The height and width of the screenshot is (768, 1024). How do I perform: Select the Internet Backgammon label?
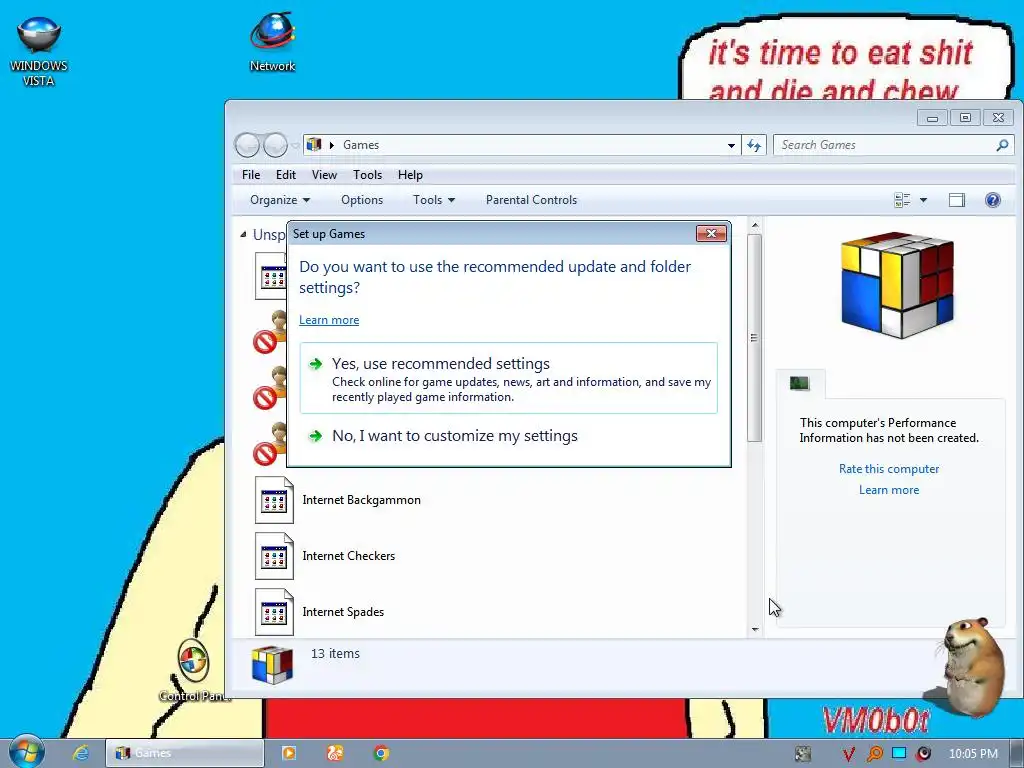361,500
